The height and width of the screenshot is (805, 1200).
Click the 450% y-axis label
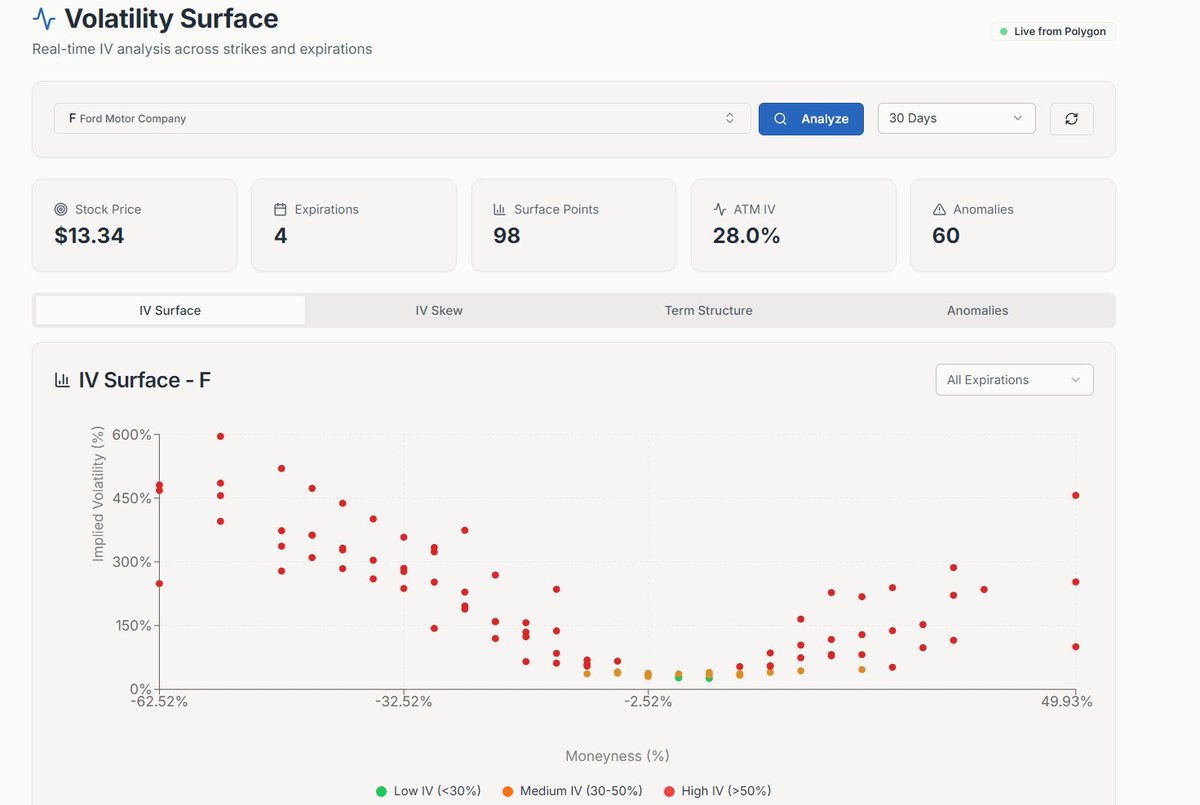131,498
